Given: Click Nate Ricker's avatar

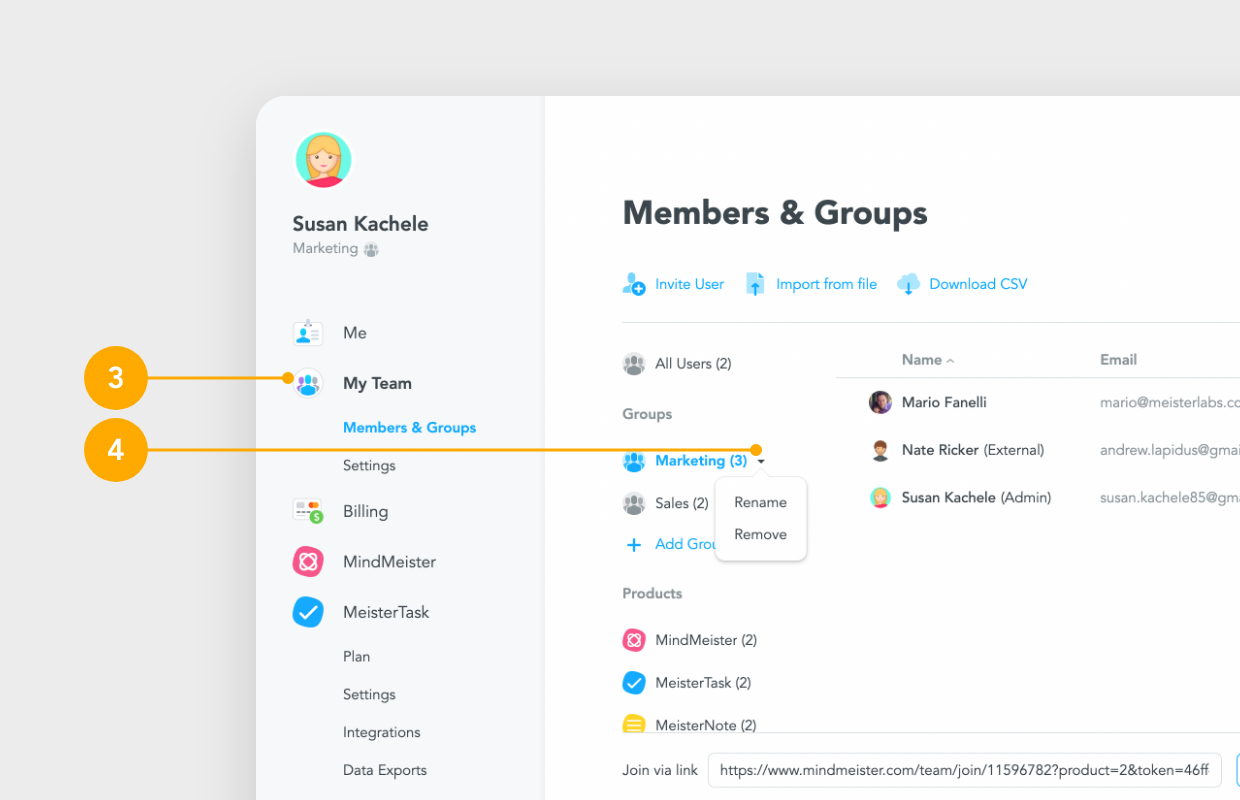Looking at the screenshot, I should [x=880, y=450].
